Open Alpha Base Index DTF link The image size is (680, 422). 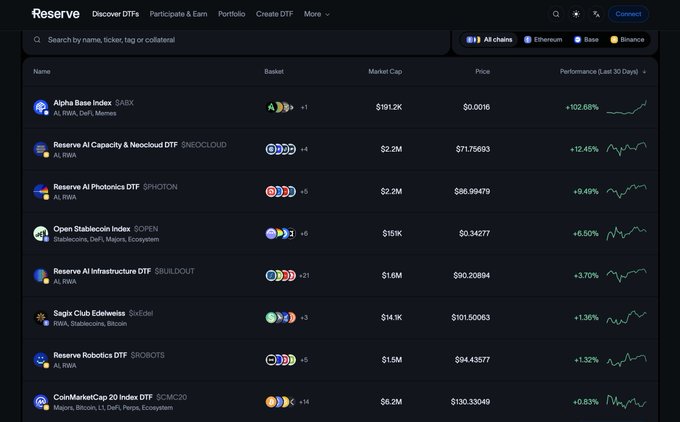pyautogui.click(x=82, y=103)
